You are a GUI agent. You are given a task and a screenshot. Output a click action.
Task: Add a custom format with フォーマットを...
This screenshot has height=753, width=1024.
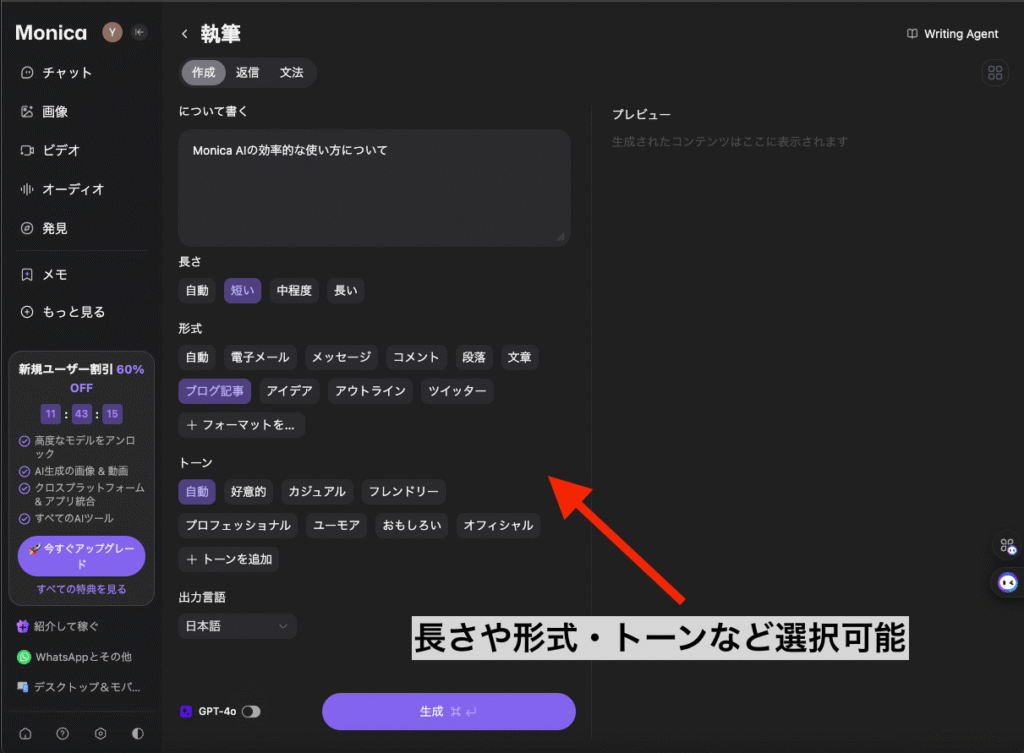[241, 425]
